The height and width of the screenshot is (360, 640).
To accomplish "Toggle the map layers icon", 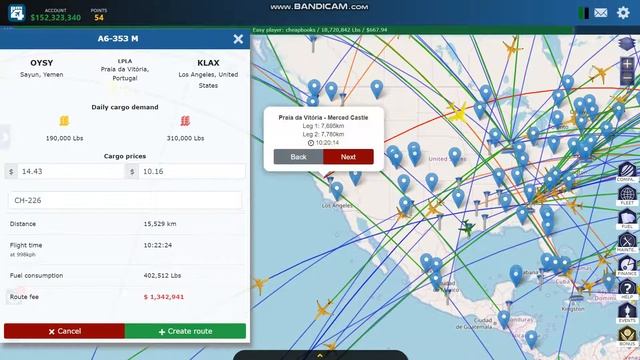I will pyautogui.click(x=627, y=44).
